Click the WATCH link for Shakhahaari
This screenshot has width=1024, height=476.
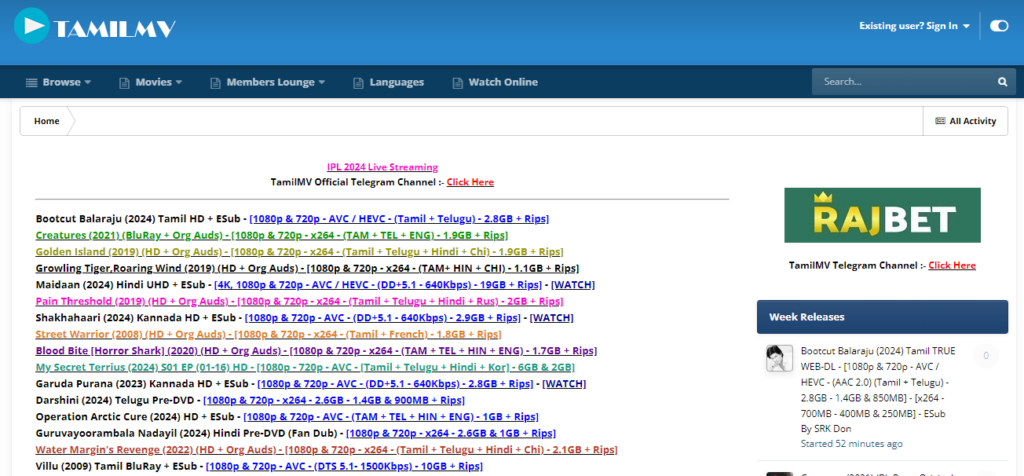[x=551, y=318]
